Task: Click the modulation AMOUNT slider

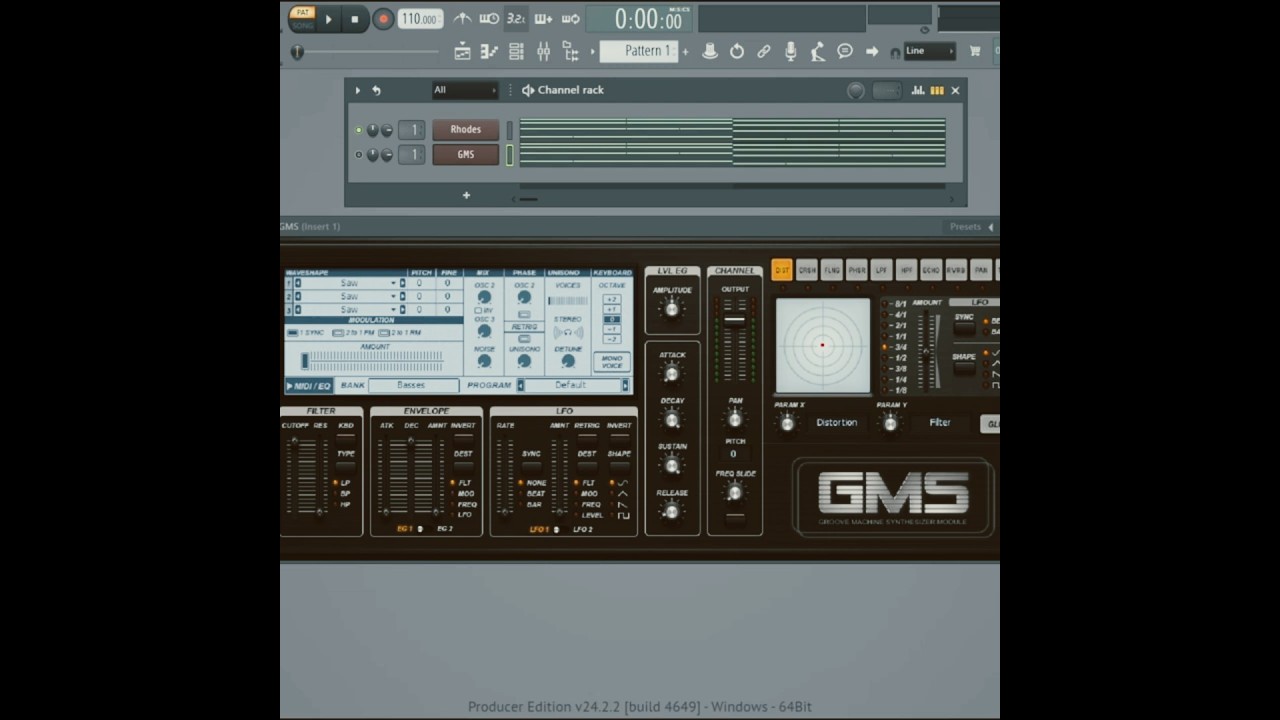Action: (374, 359)
